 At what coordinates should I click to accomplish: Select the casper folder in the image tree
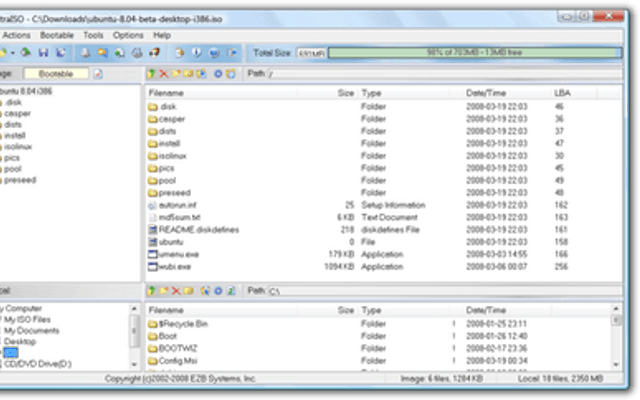(x=17, y=113)
